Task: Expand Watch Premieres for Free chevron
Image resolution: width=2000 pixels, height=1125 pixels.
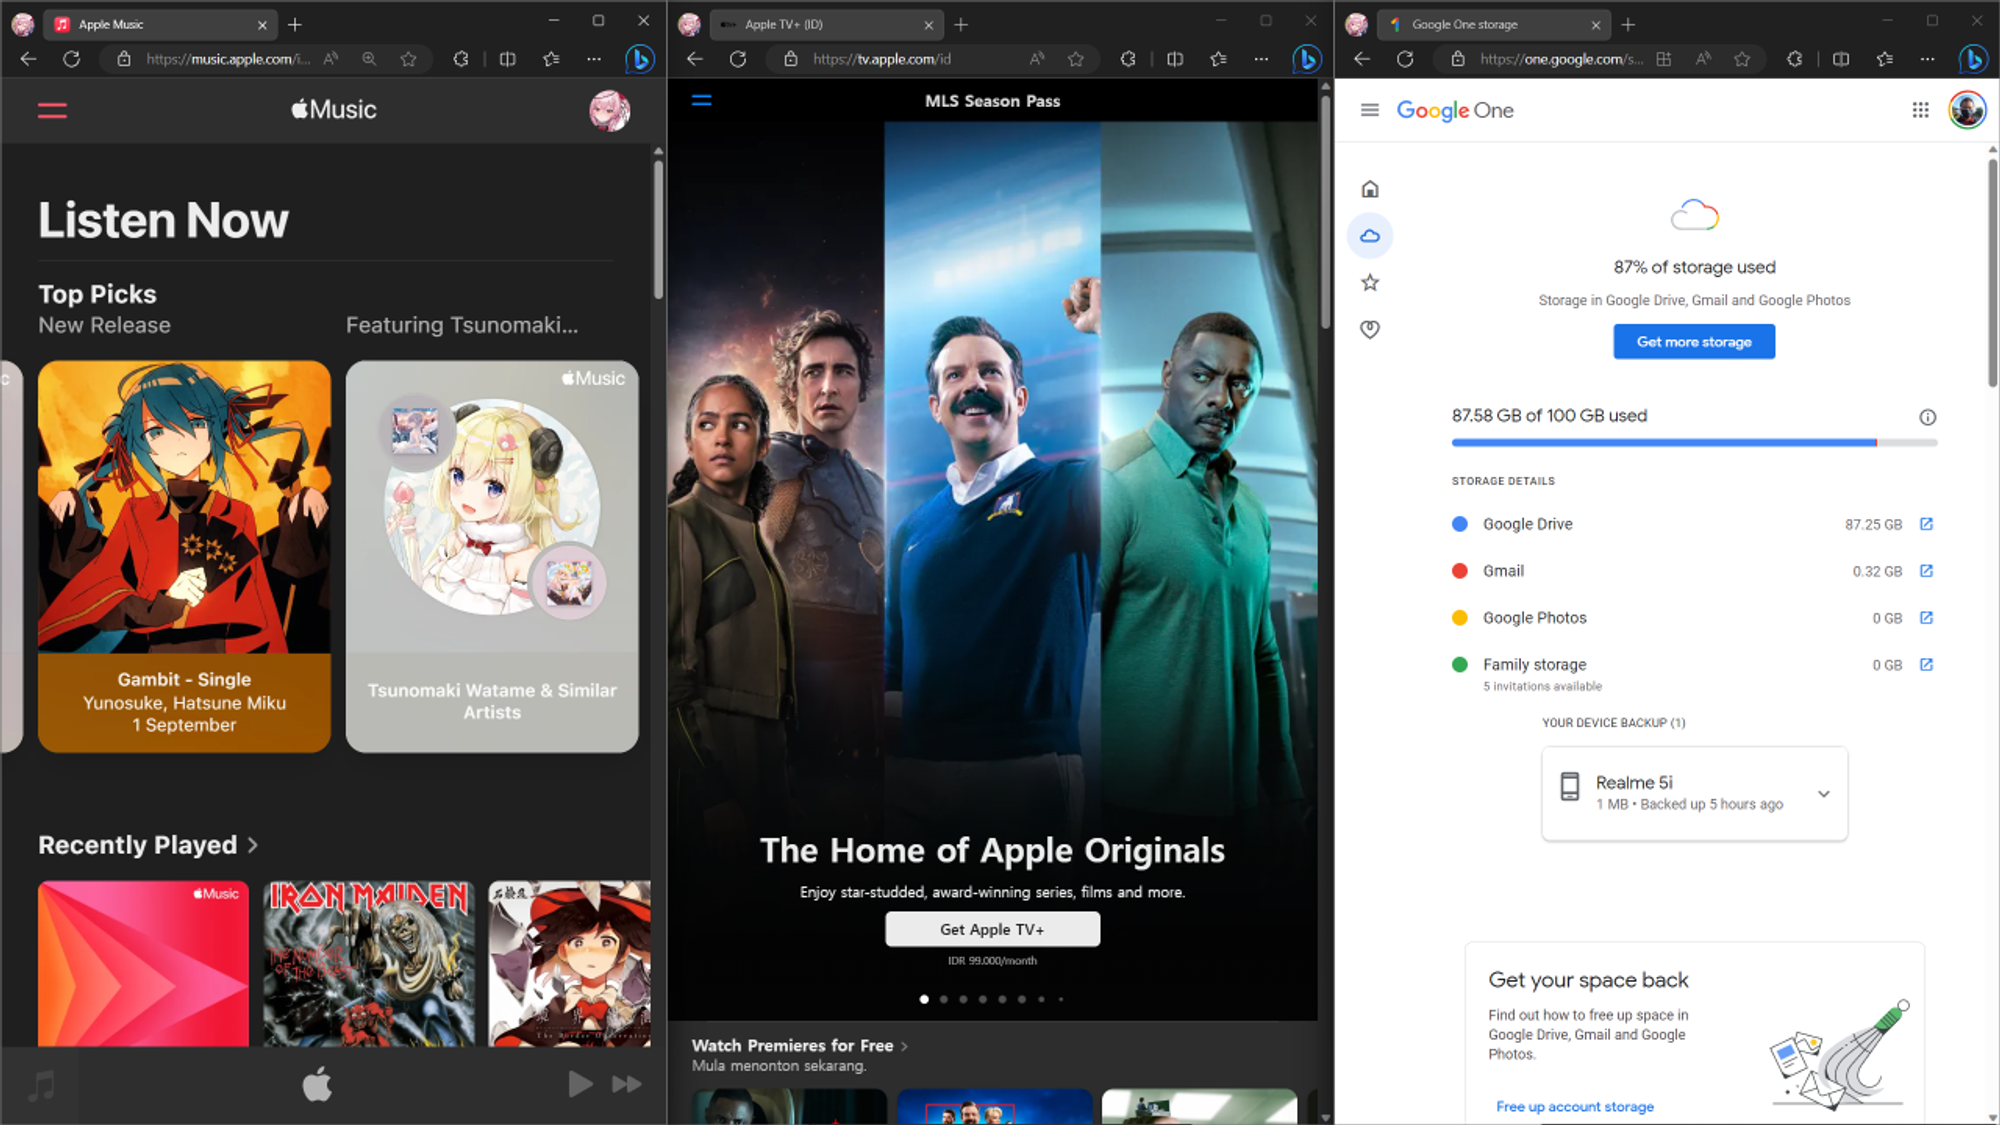Action: [x=904, y=1046]
